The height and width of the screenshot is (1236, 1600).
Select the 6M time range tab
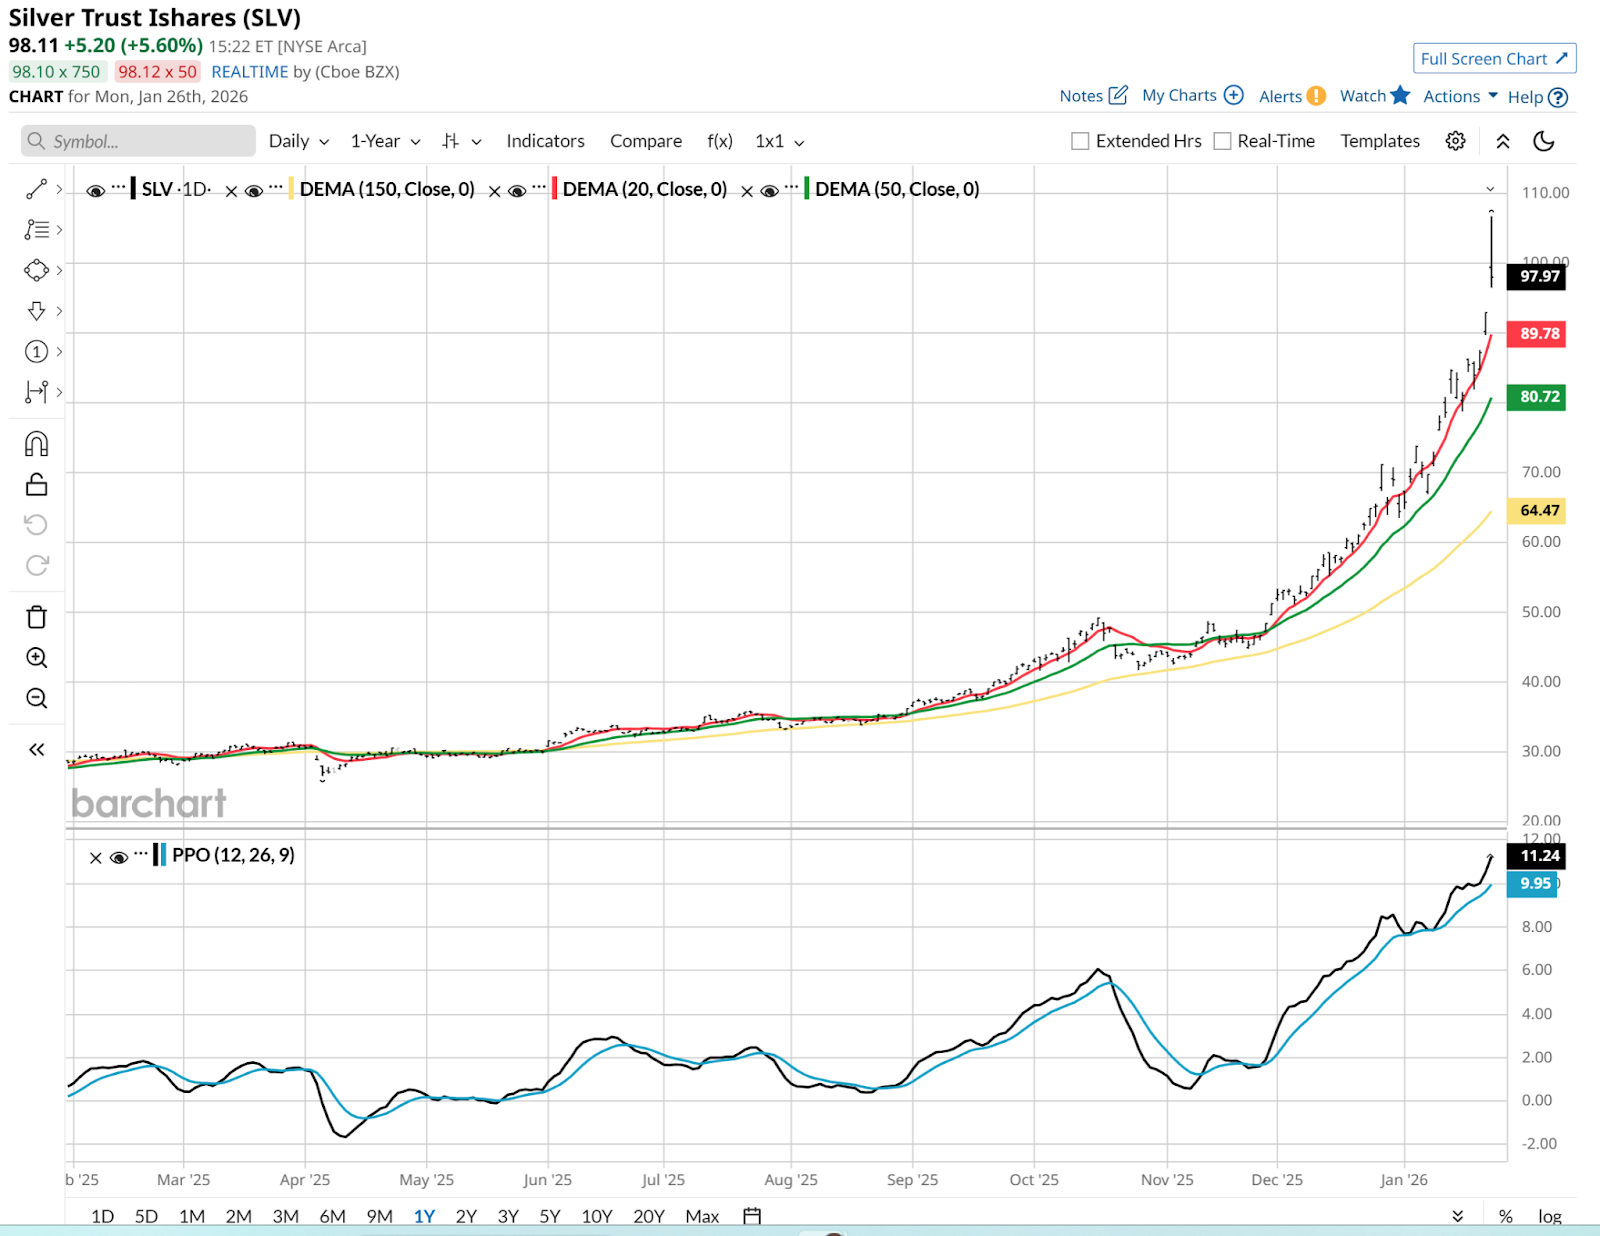click(x=332, y=1216)
